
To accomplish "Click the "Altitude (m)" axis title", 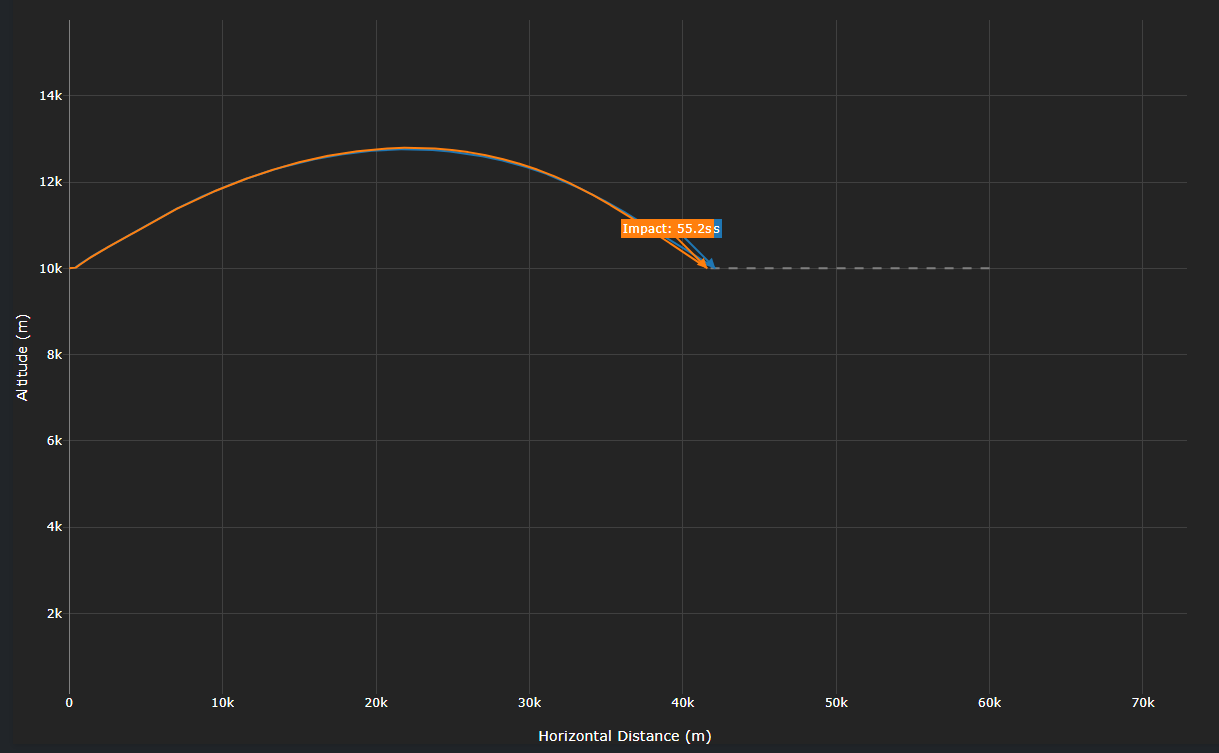I will click(23, 355).
